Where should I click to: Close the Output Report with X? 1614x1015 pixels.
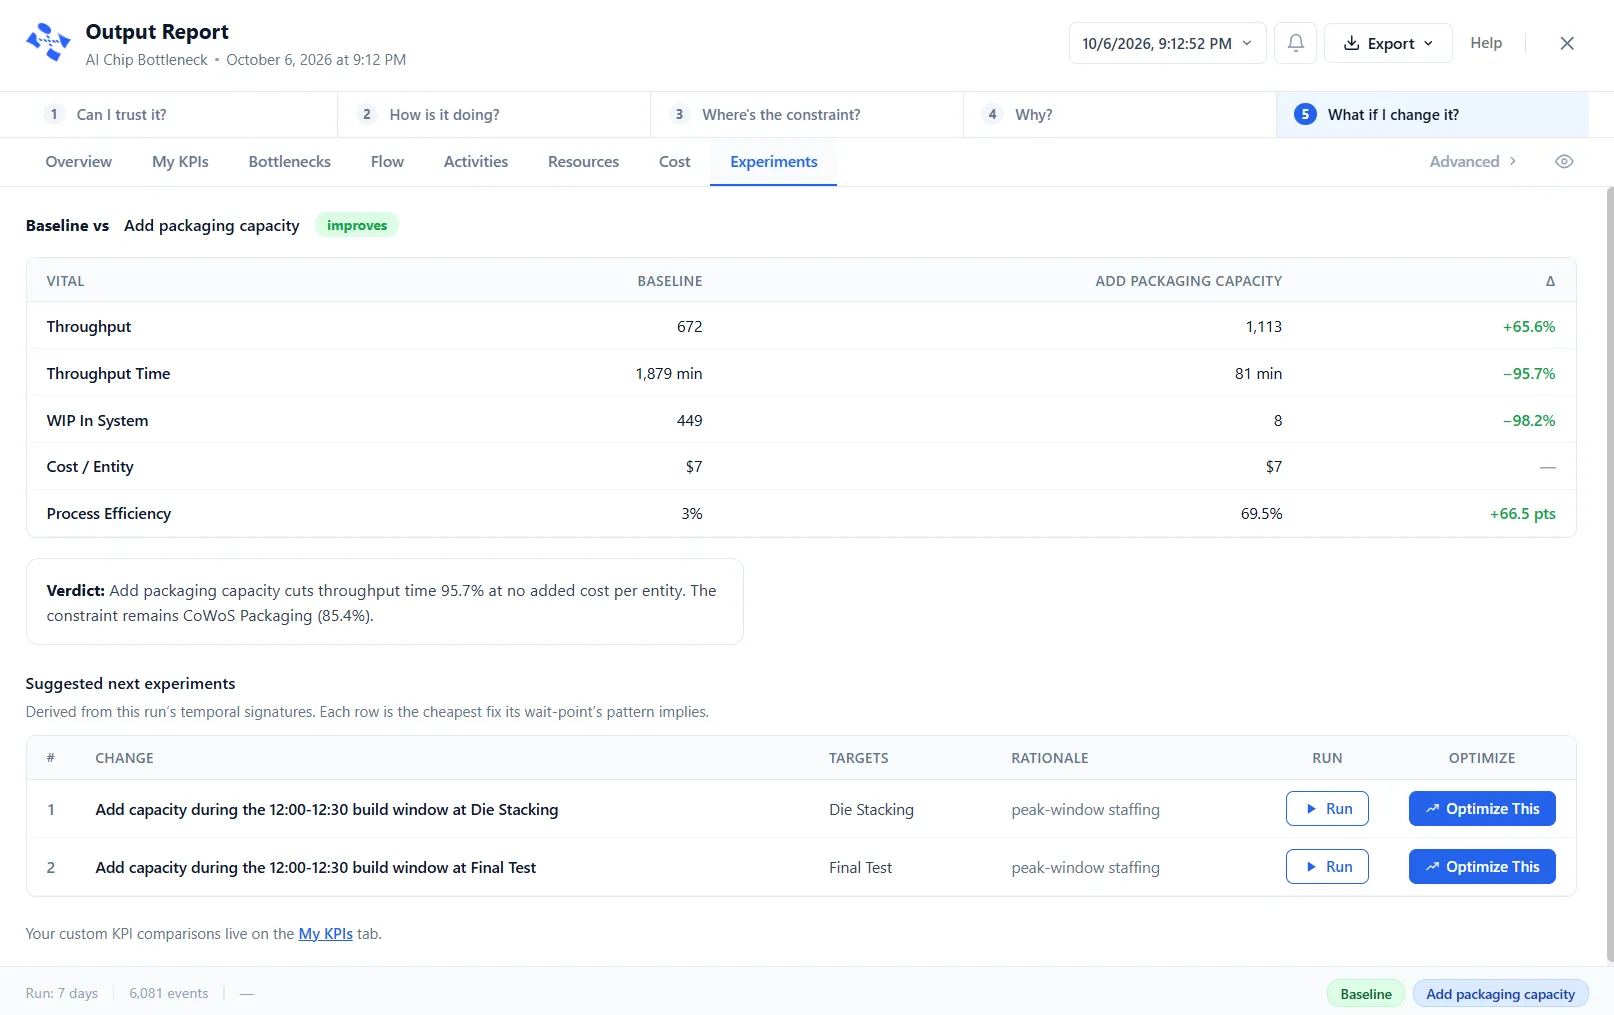(x=1567, y=43)
